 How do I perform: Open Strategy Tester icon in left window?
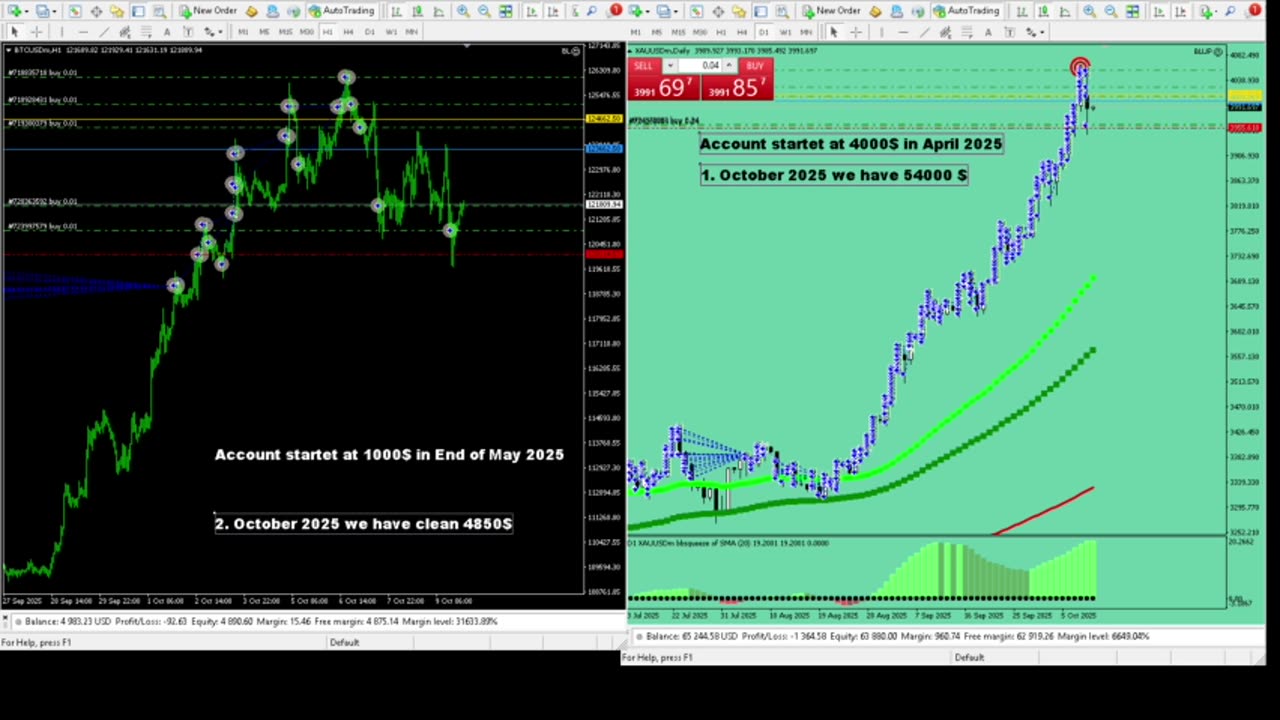tap(160, 11)
